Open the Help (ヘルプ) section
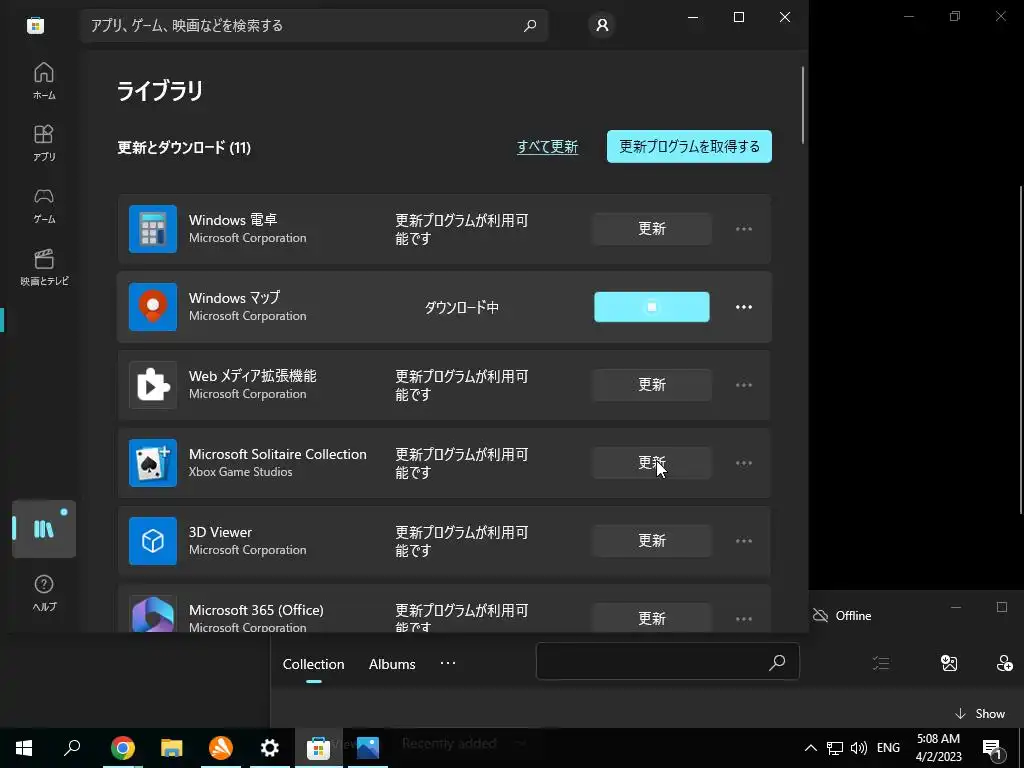Viewport: 1024px width, 768px height. (x=44, y=593)
